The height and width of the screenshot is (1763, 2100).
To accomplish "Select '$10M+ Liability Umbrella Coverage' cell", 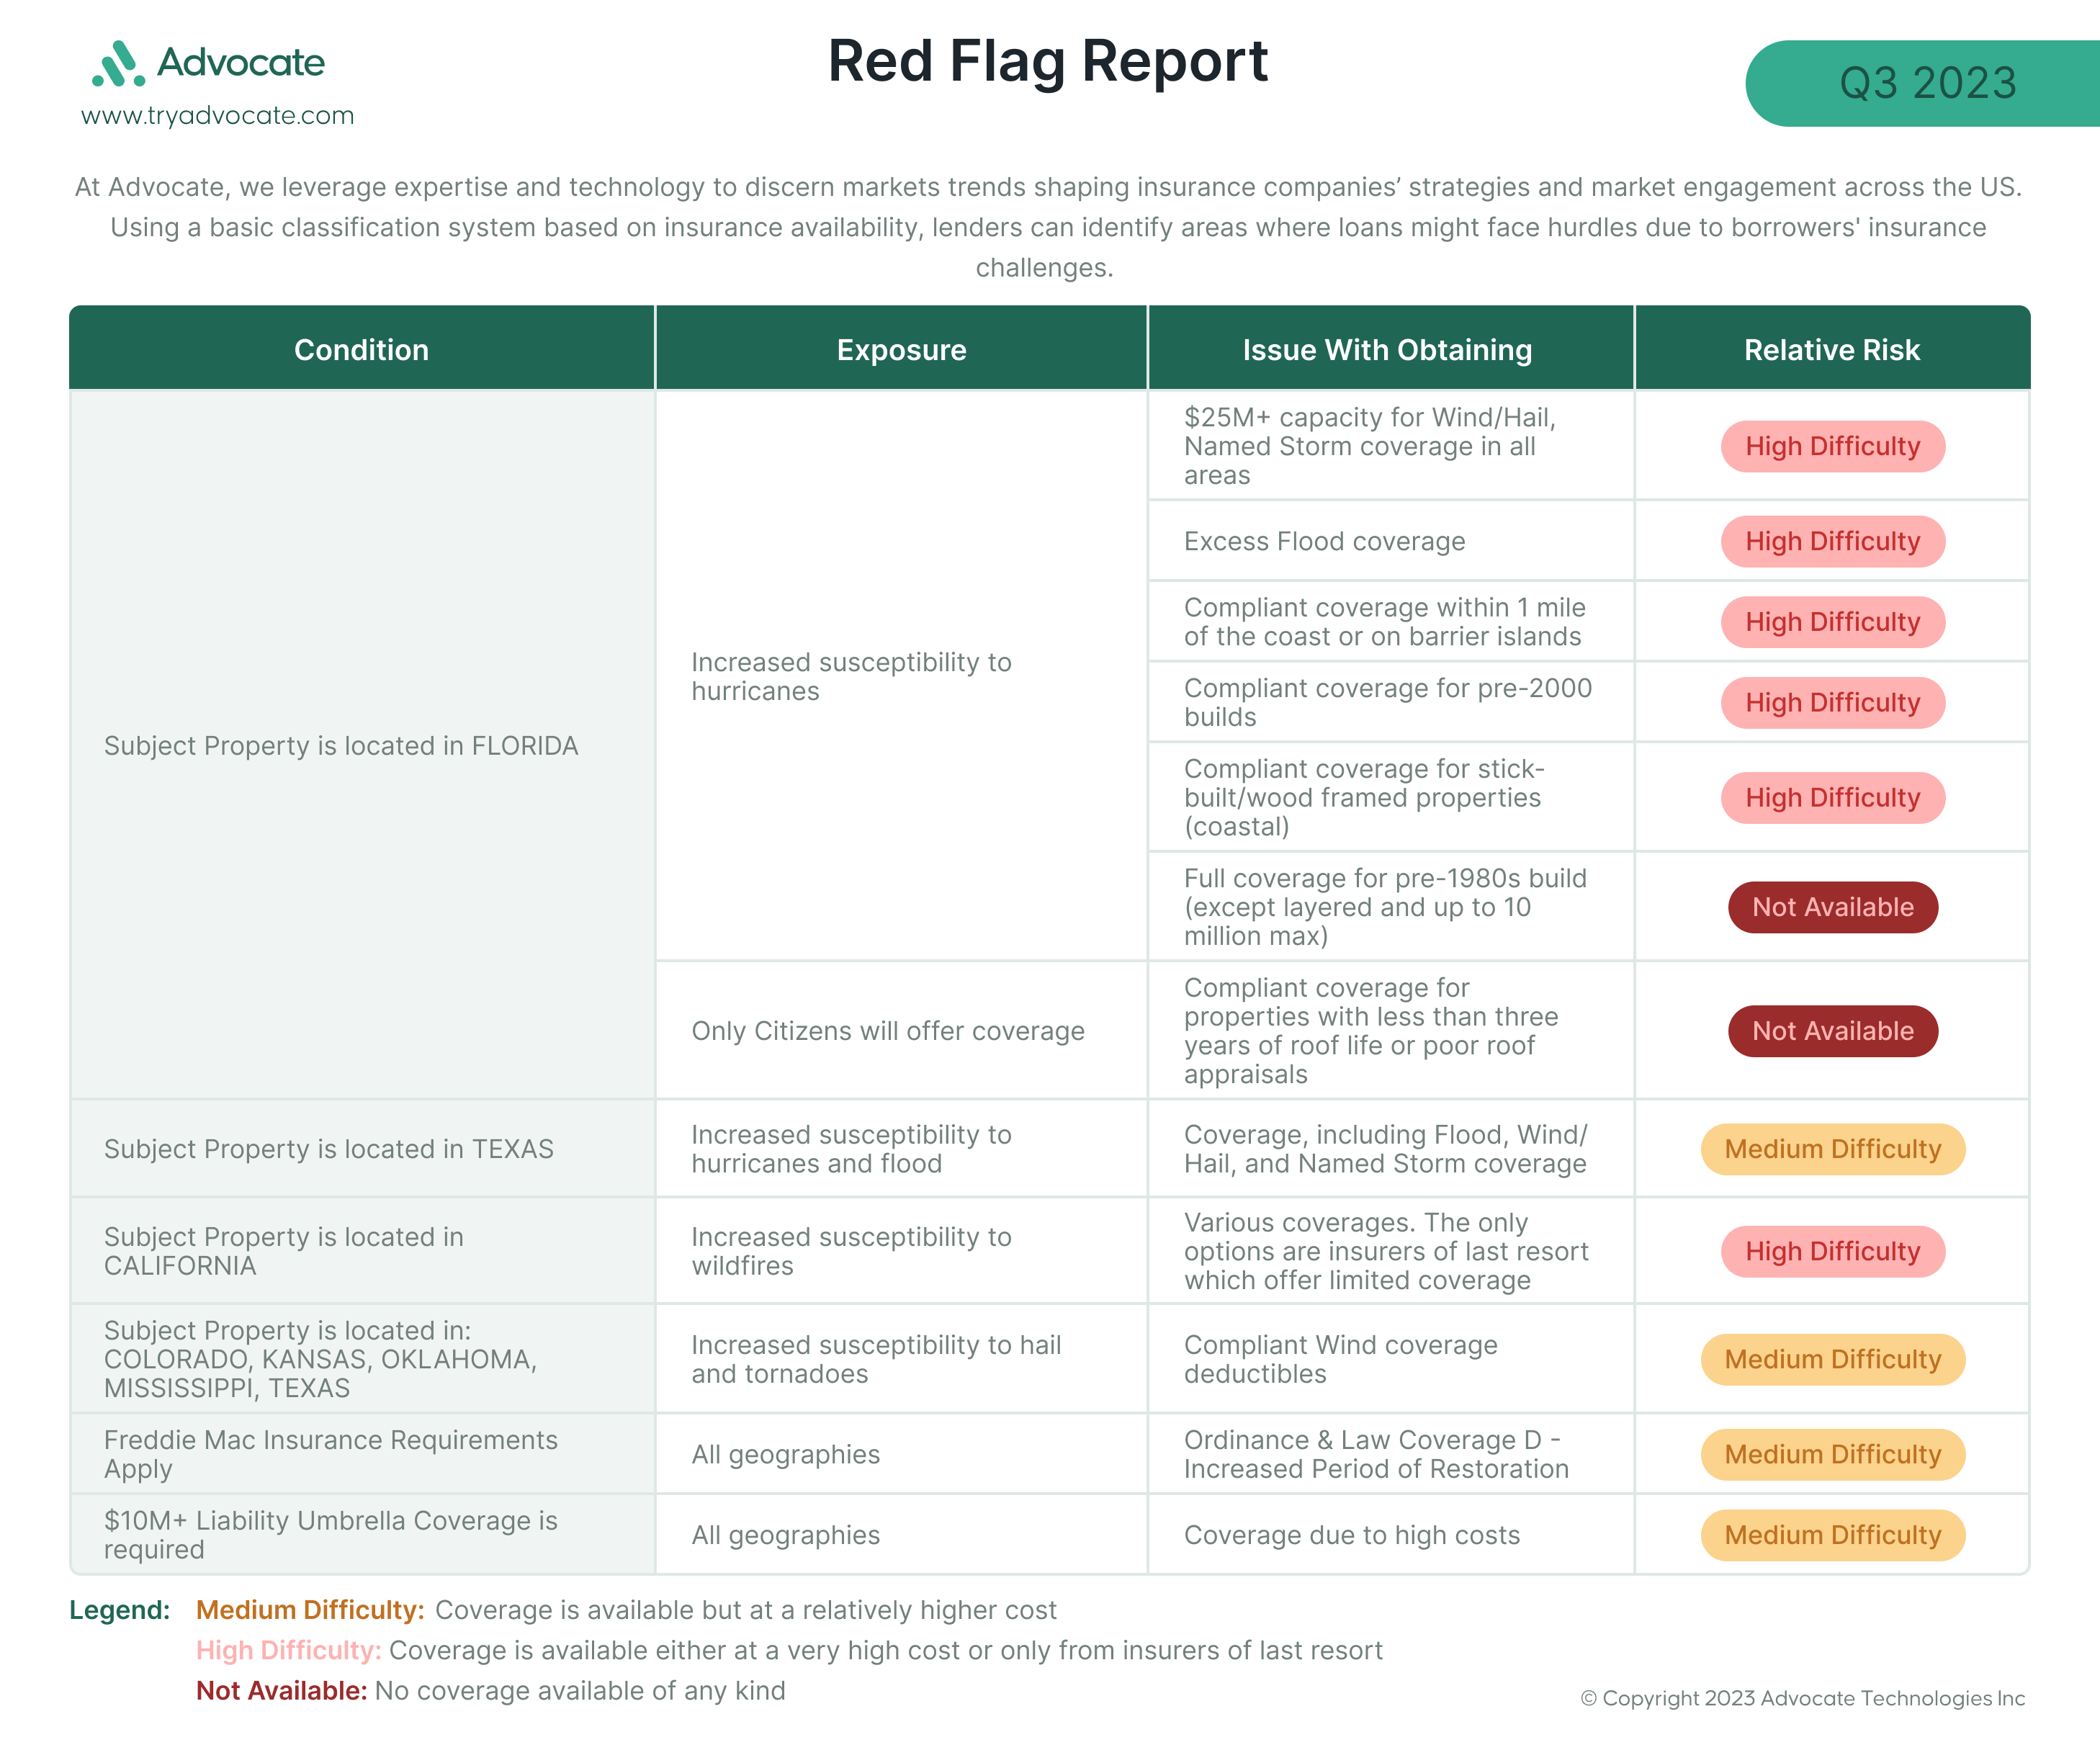I will 362,1535.
